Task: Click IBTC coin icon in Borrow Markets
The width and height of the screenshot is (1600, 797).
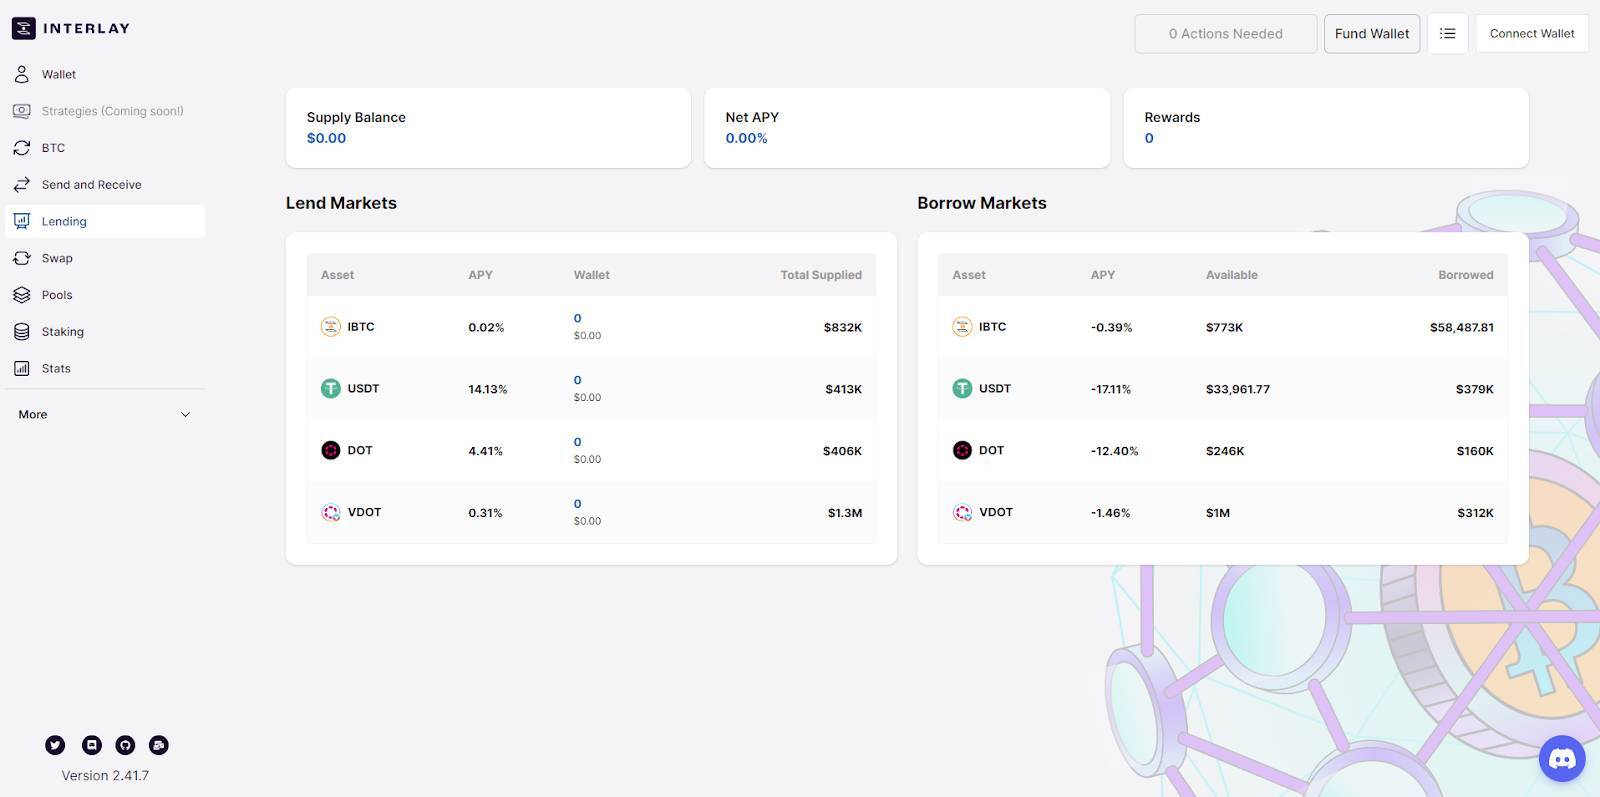Action: click(962, 327)
